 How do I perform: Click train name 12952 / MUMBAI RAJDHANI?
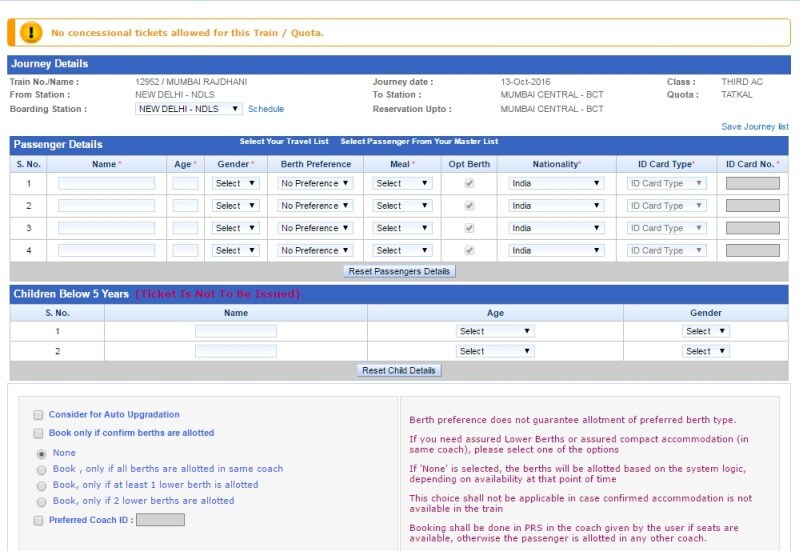pos(191,82)
